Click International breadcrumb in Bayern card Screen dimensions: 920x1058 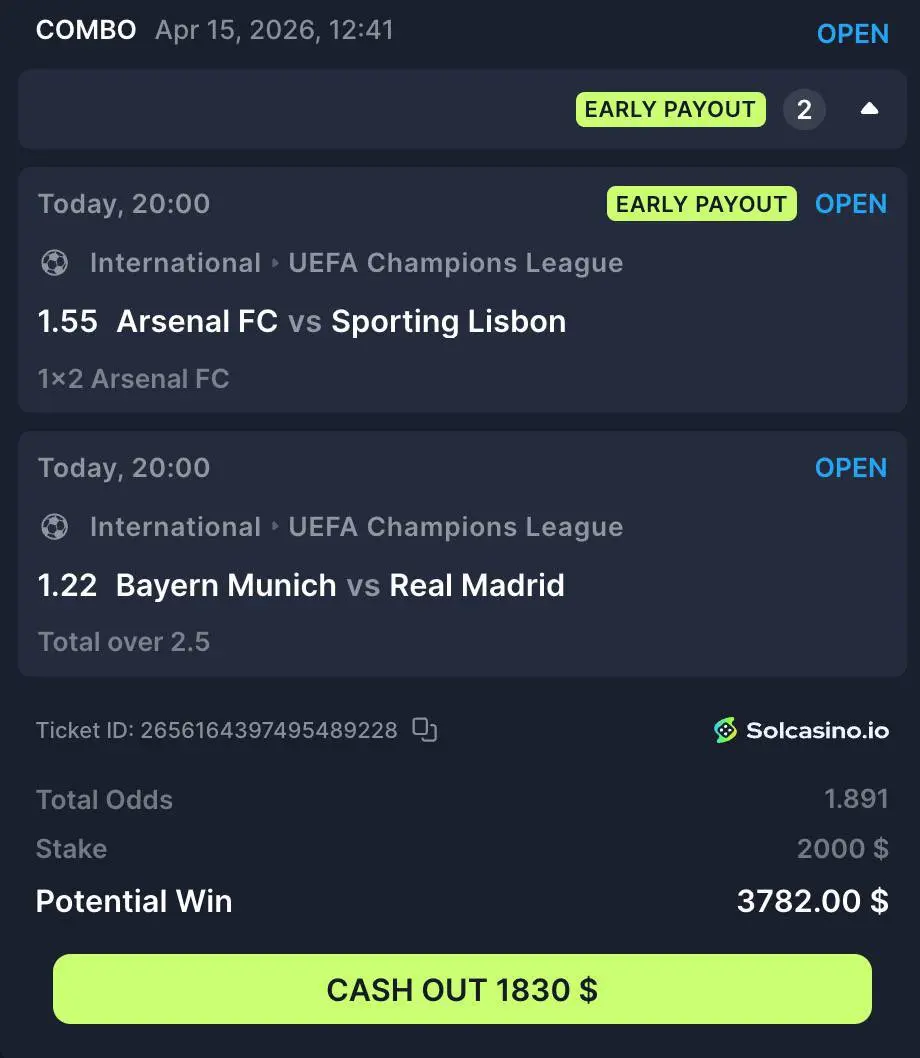175,526
